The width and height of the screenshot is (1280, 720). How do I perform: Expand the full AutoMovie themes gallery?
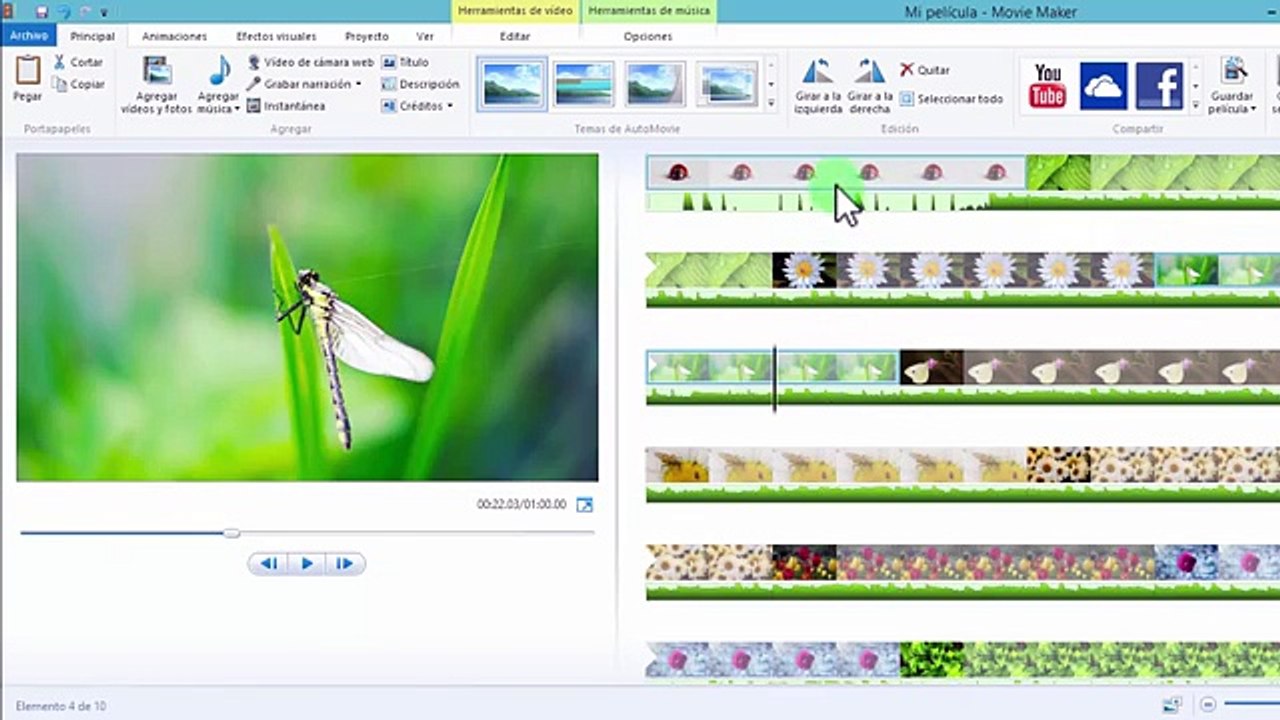(x=771, y=103)
